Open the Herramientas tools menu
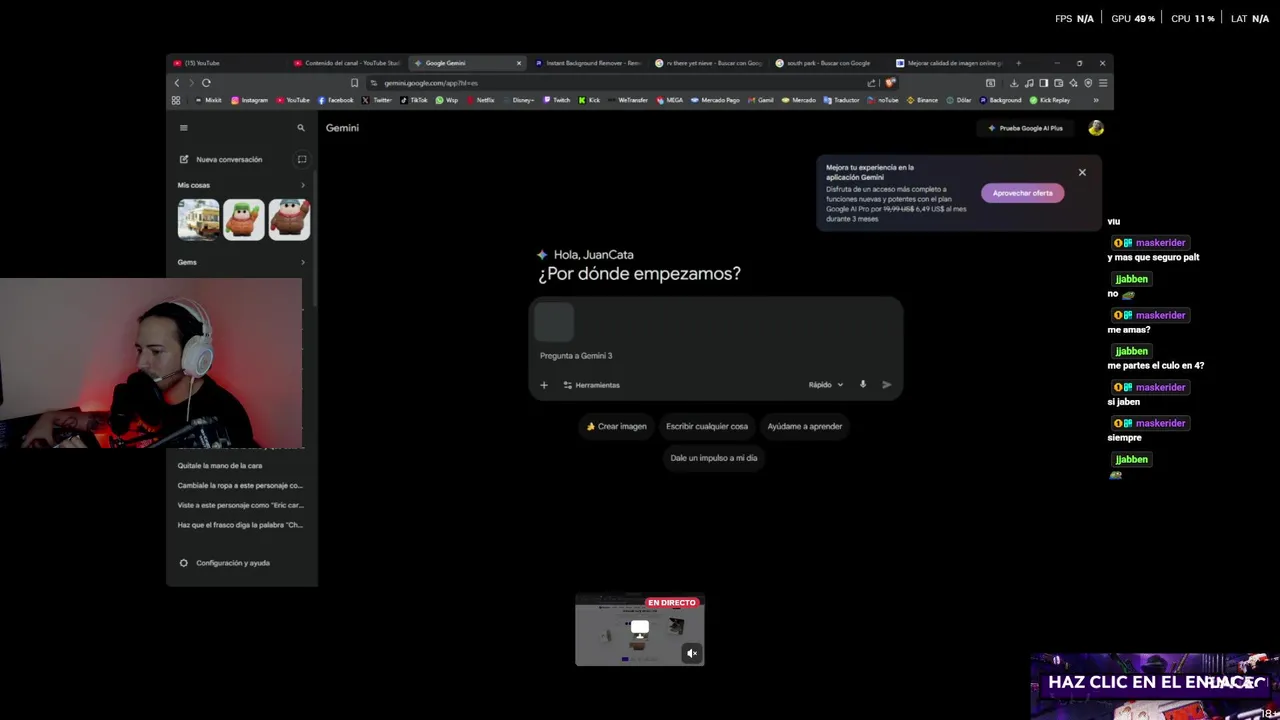This screenshot has width=1280, height=720. tap(591, 385)
